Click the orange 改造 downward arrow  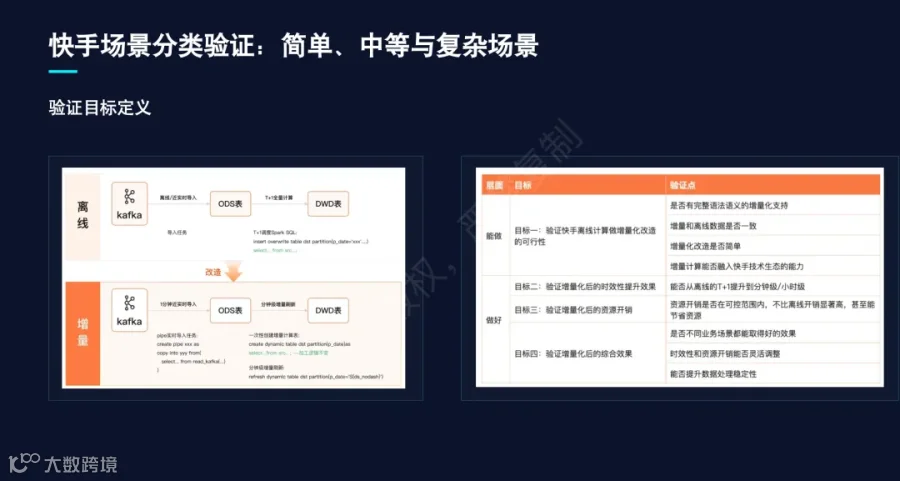[x=234, y=271]
